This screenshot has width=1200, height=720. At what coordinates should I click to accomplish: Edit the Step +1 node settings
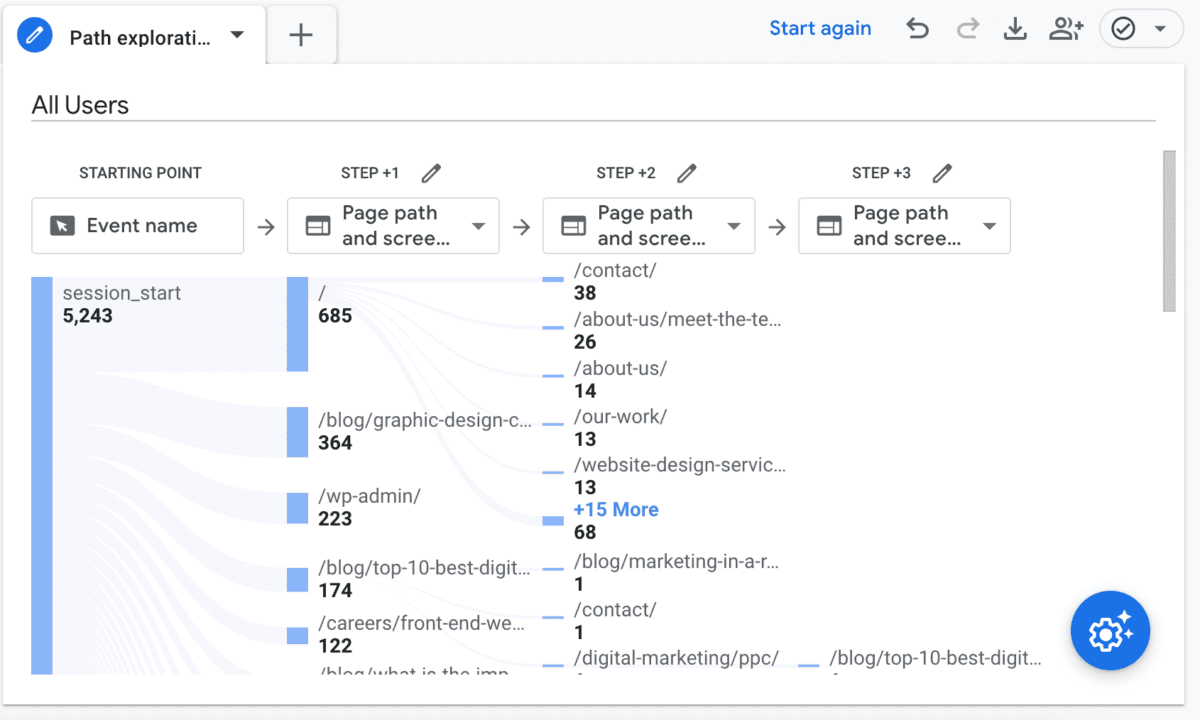point(430,172)
